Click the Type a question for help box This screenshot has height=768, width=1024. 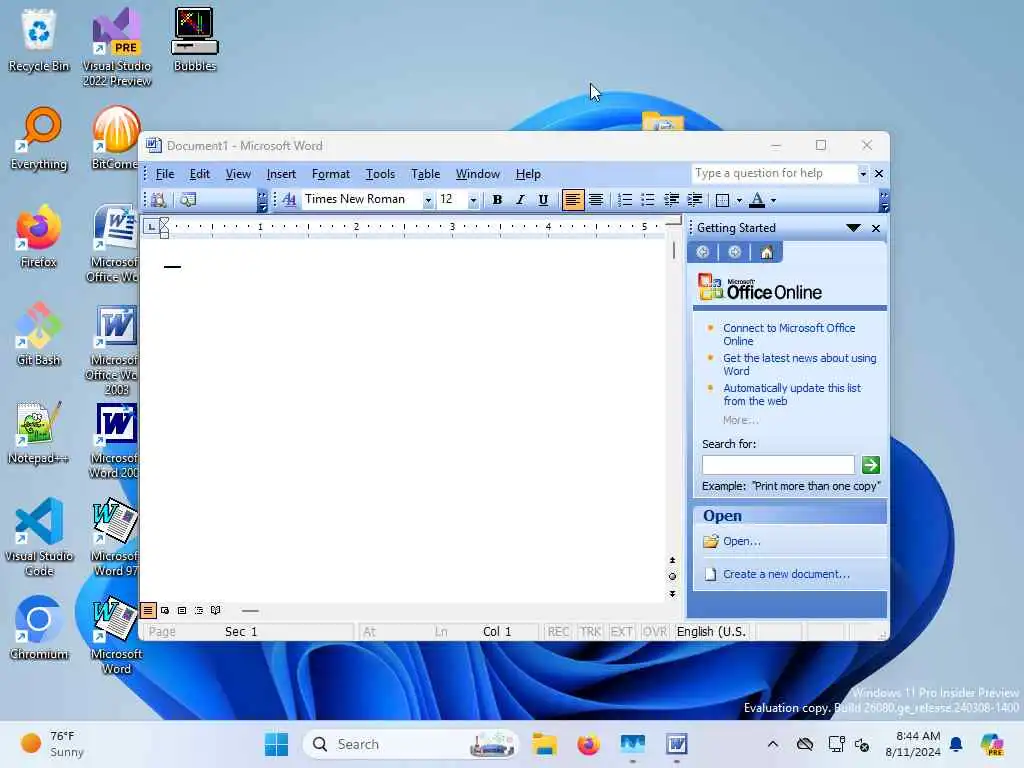point(775,173)
